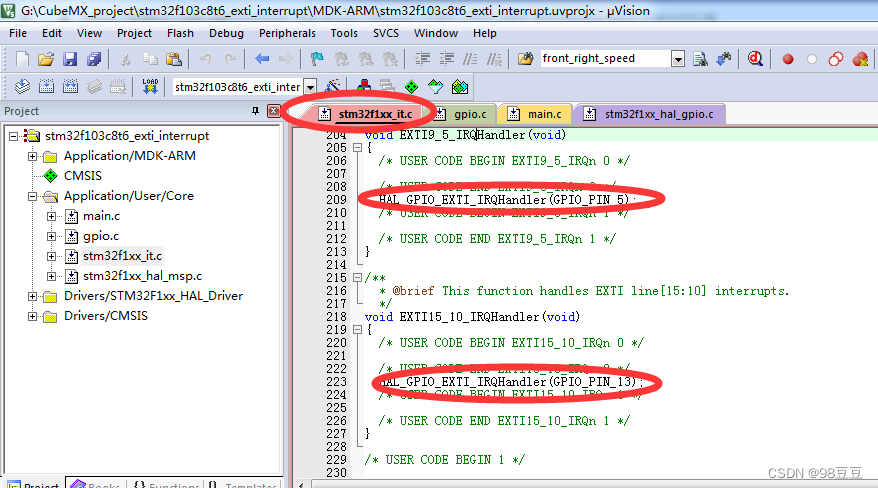Viewport: 878px width, 488px height.
Task: Save all files with Save All icon
Action: 94,59
